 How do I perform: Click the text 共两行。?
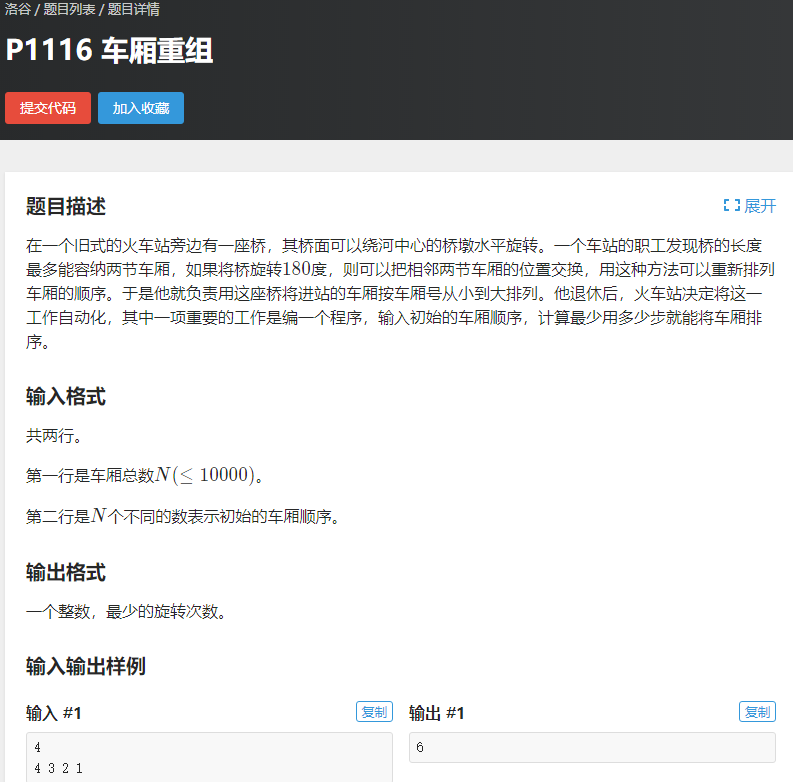tap(54, 436)
